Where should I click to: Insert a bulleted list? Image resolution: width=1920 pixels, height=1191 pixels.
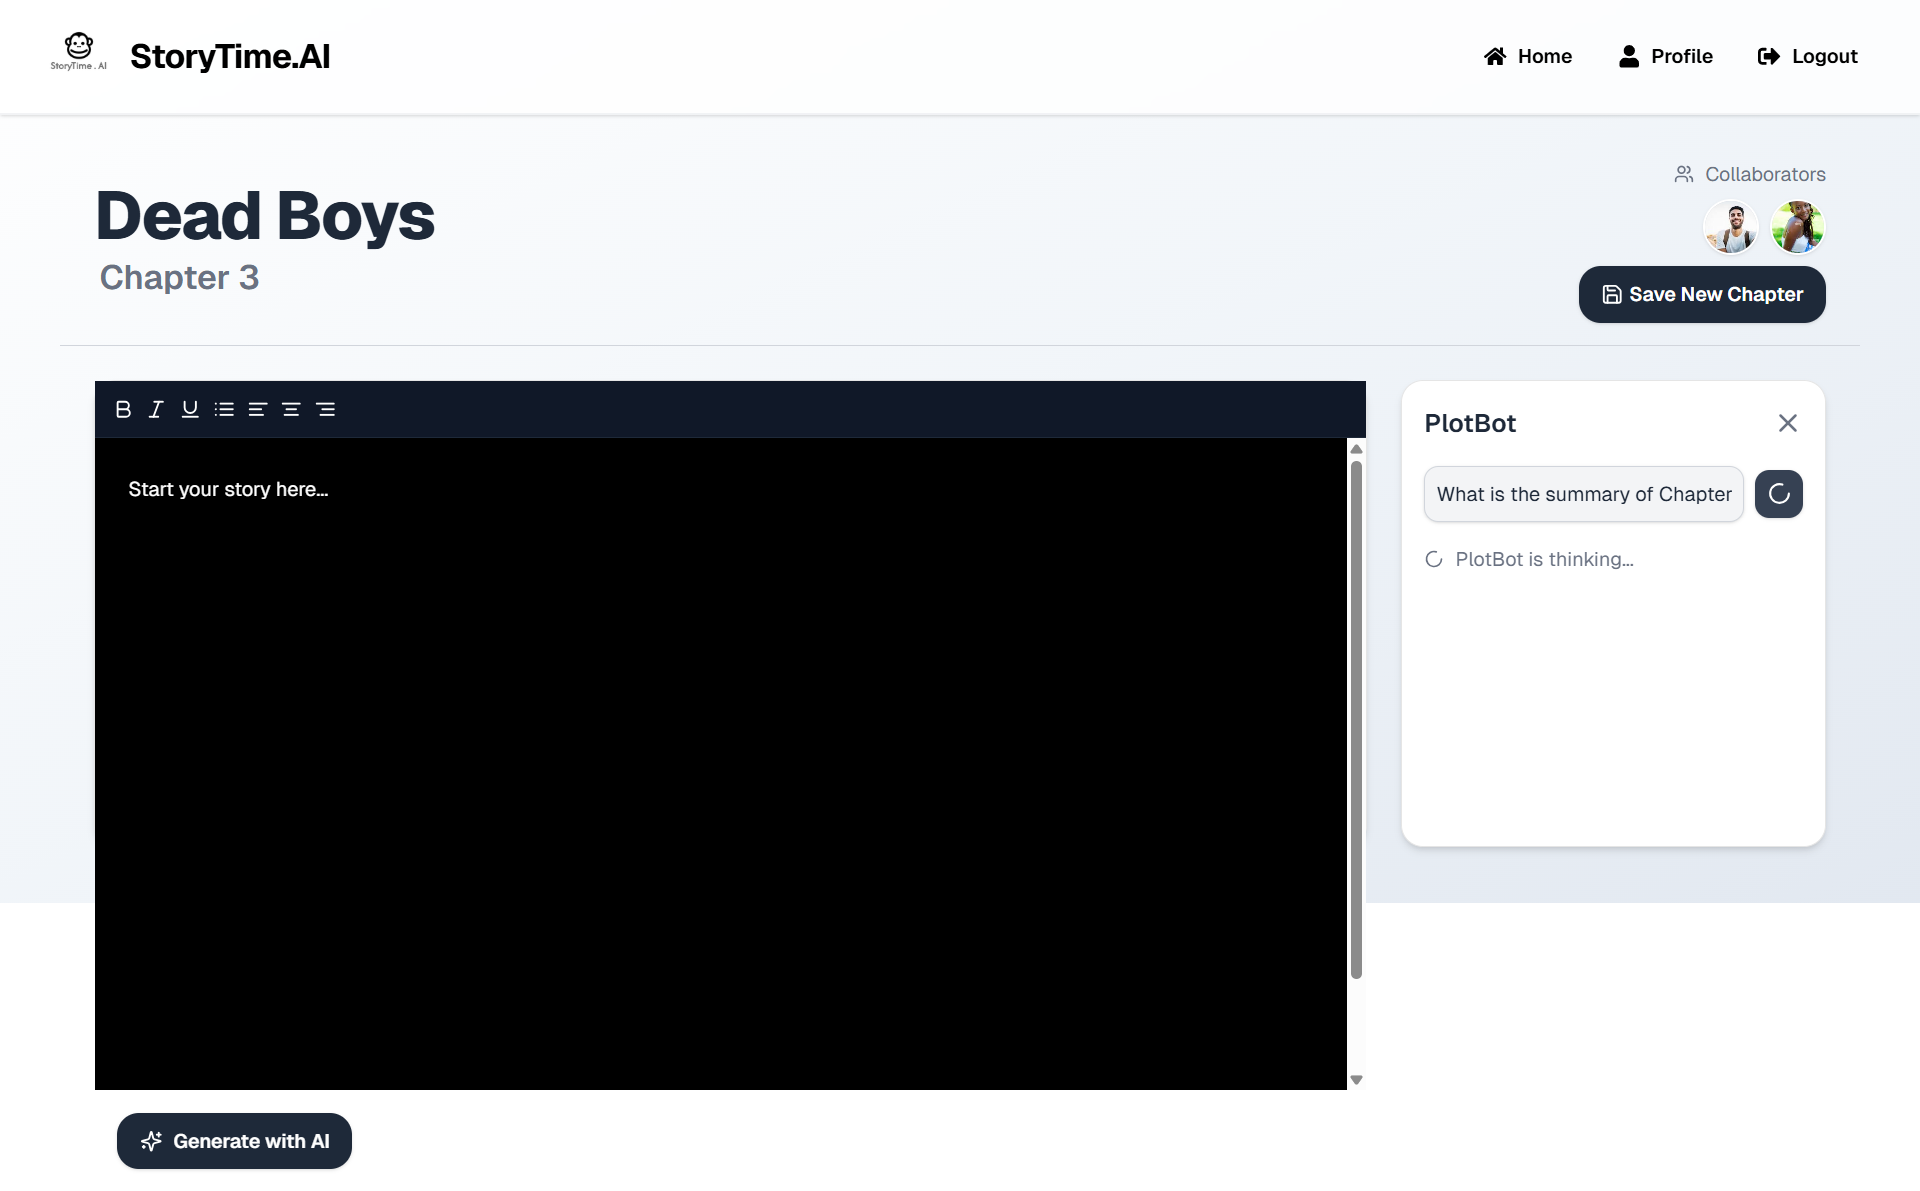[224, 409]
